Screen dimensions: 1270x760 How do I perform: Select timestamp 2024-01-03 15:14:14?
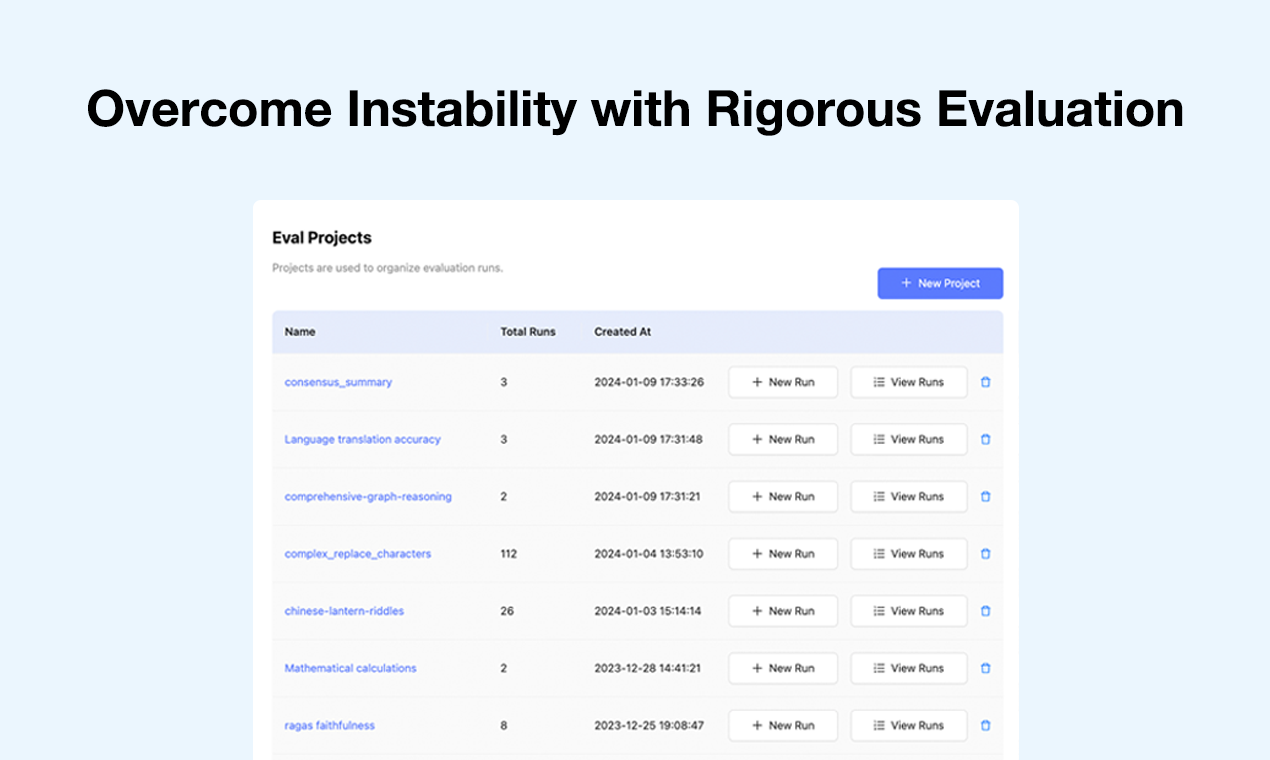[647, 611]
